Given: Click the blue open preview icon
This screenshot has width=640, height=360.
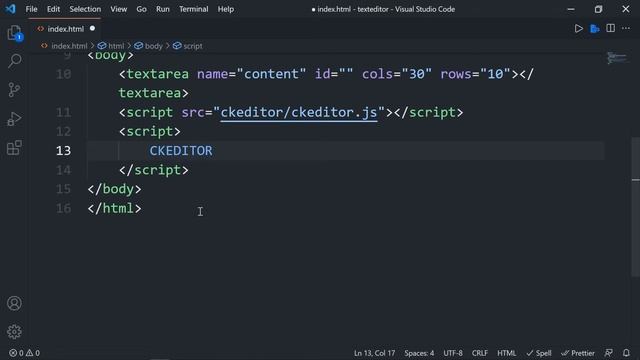Looking at the screenshot, I should [x=595, y=29].
